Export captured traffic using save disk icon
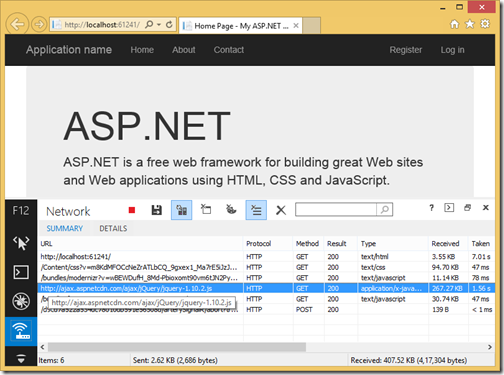 (157, 210)
